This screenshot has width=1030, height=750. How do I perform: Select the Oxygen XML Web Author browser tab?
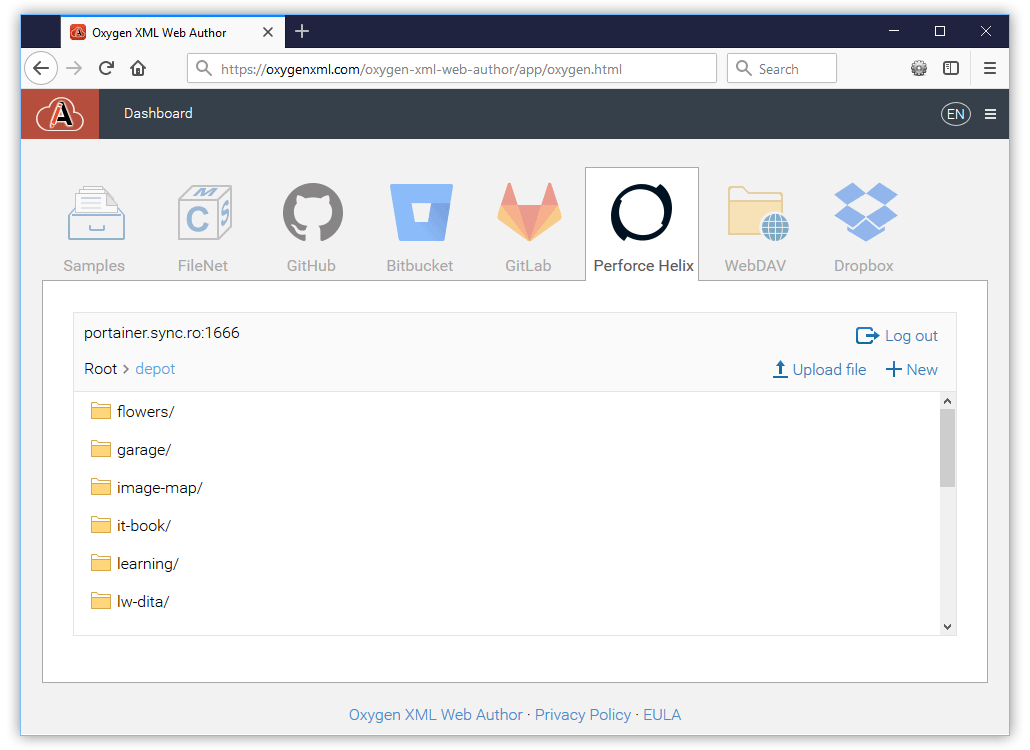[x=173, y=32]
